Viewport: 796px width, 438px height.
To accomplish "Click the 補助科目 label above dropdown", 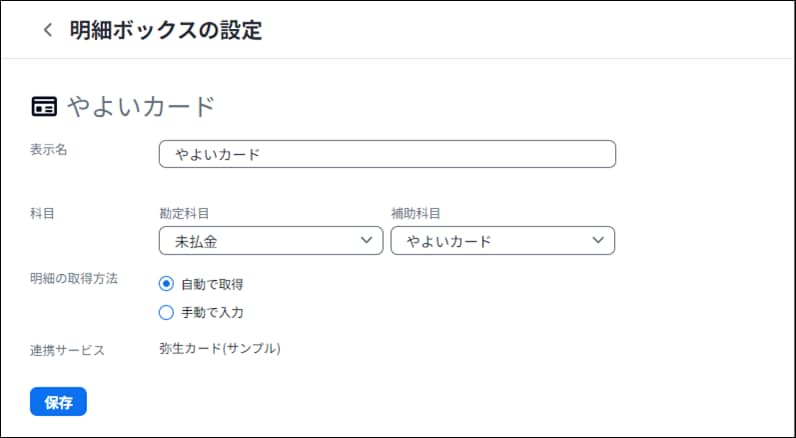I will pyautogui.click(x=416, y=214).
